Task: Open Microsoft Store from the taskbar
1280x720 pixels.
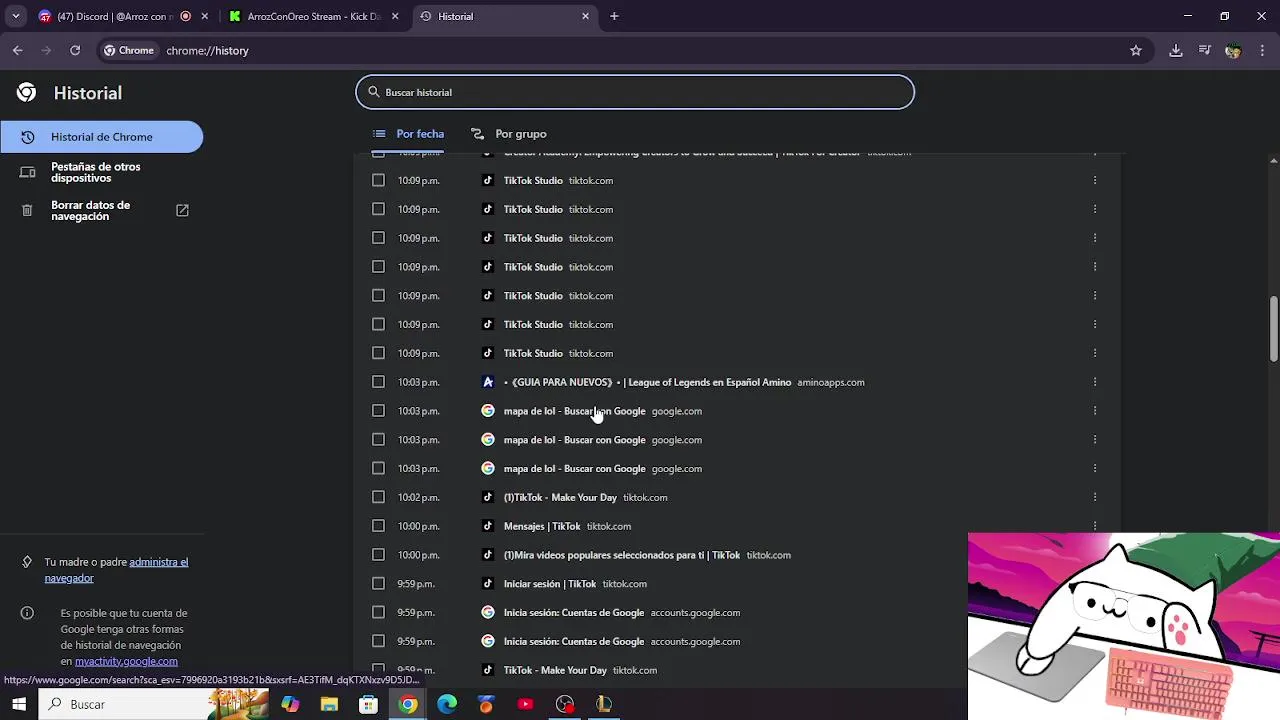Action: click(x=368, y=704)
